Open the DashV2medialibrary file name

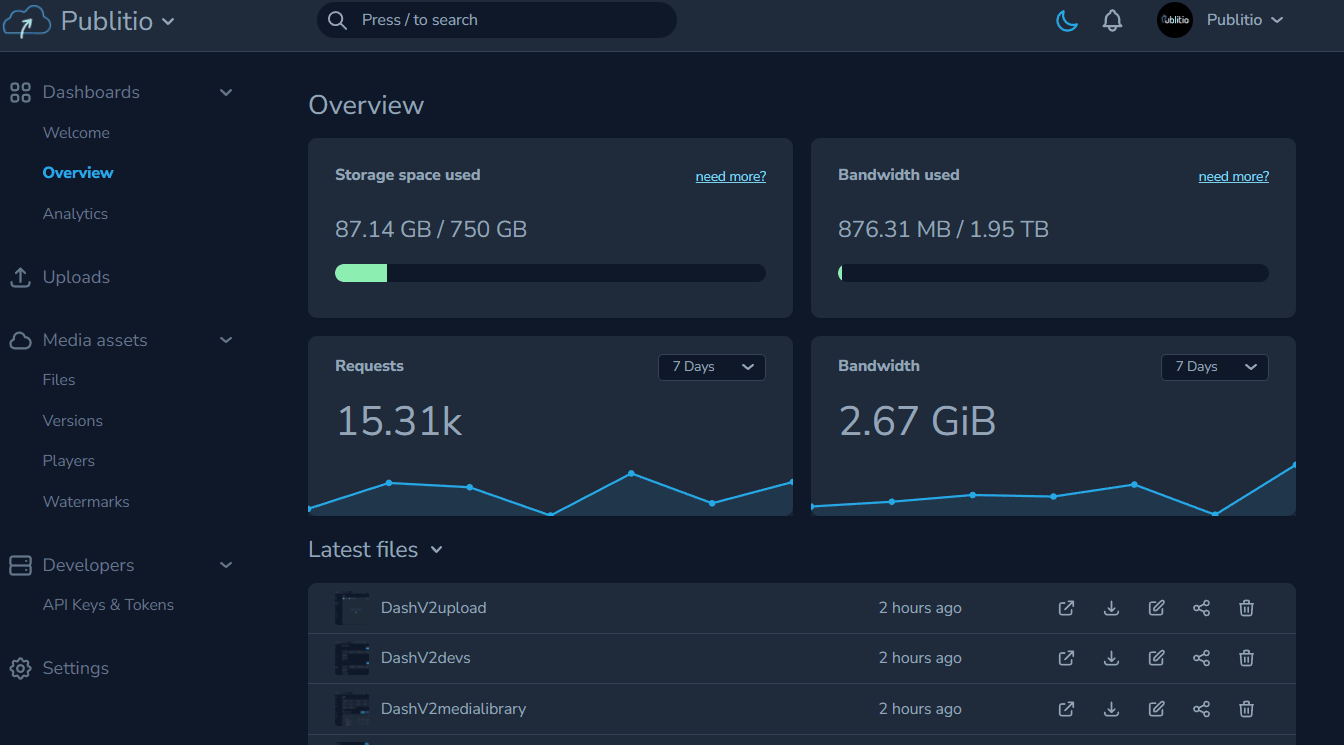click(453, 709)
